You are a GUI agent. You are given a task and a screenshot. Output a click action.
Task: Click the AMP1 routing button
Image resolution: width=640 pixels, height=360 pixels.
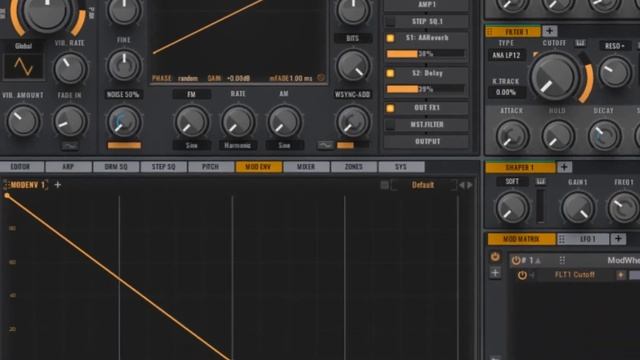point(427,4)
